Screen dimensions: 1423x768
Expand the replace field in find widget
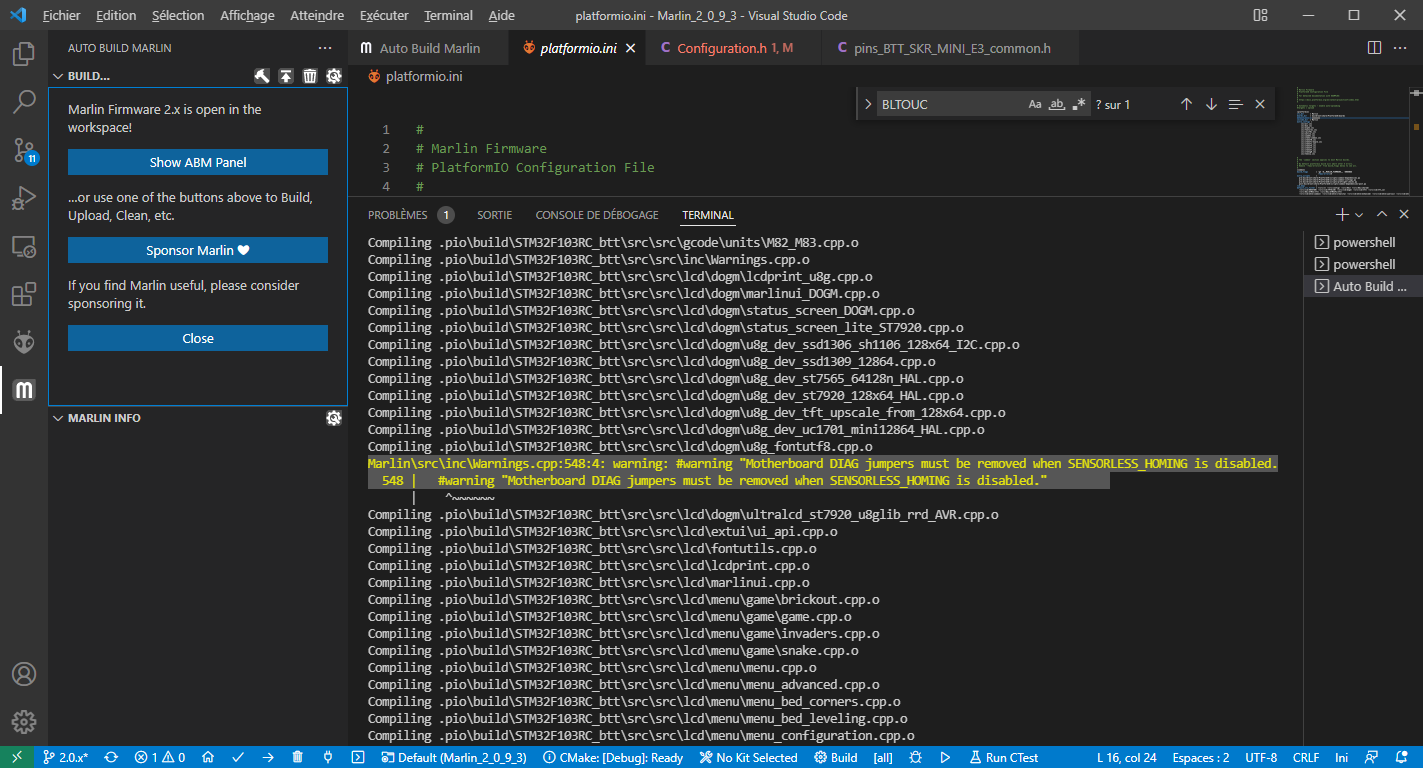tap(866, 104)
